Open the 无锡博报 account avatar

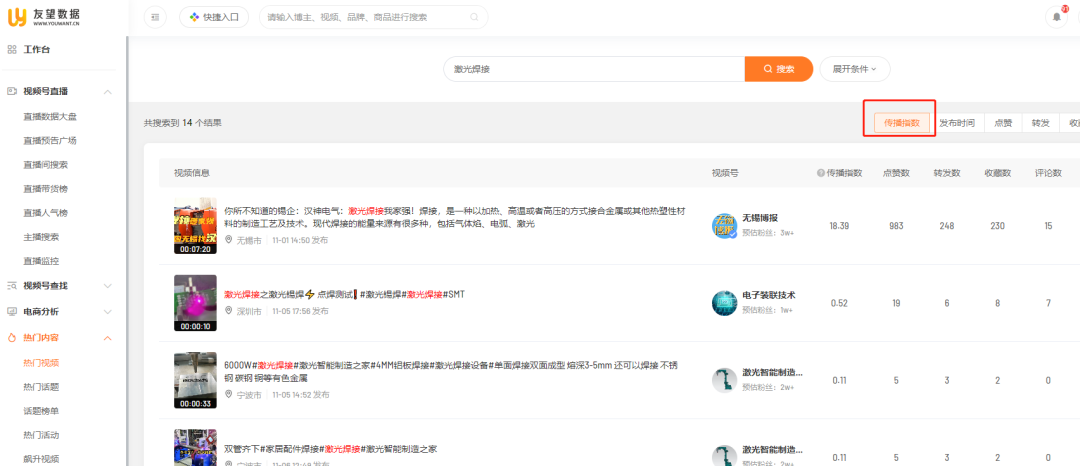[724, 225]
